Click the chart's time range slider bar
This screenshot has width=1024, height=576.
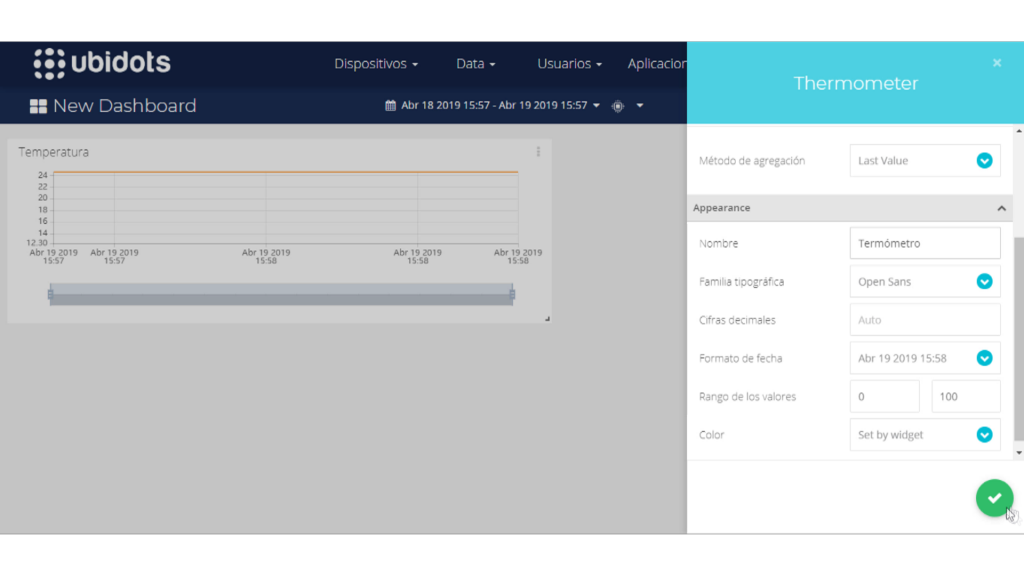coord(281,294)
